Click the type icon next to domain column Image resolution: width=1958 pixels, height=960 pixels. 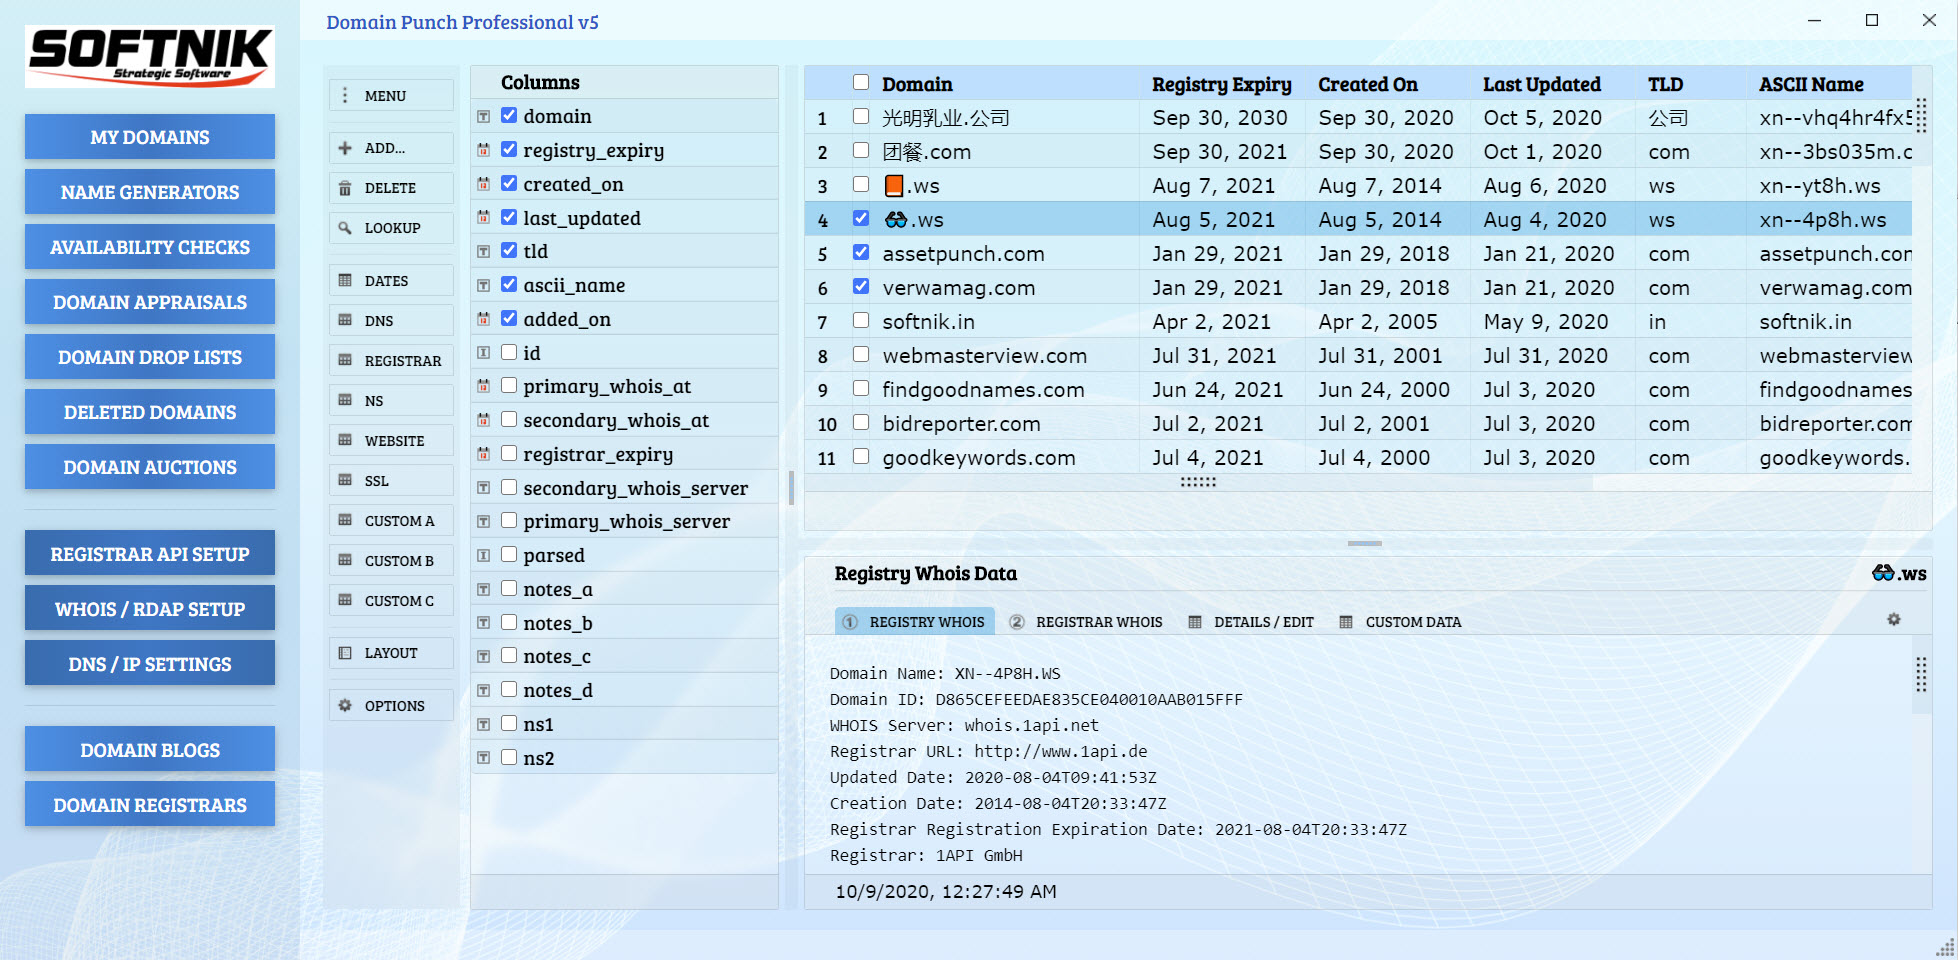point(484,116)
